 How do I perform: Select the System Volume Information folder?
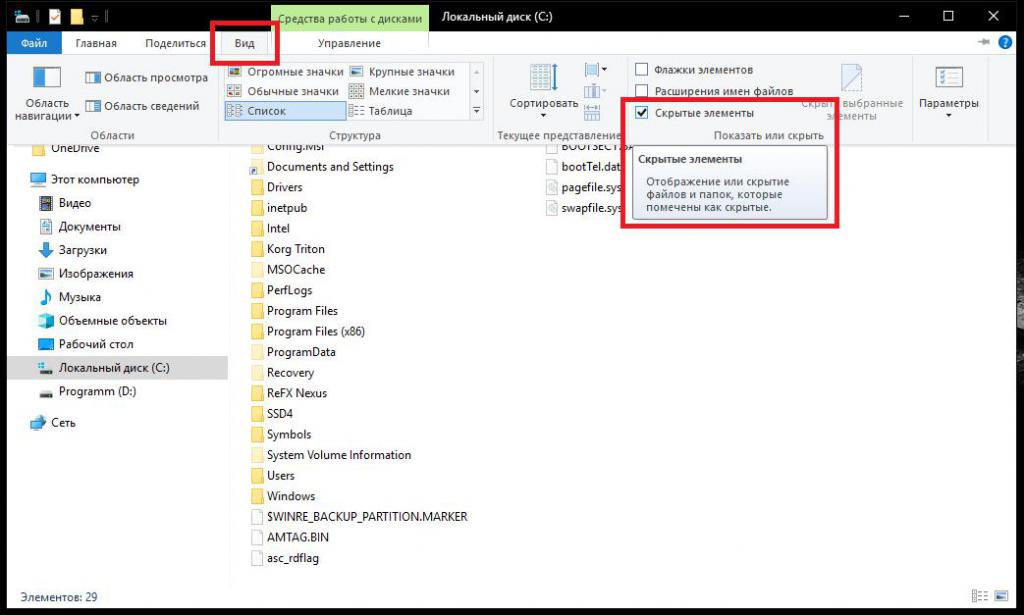[332, 455]
